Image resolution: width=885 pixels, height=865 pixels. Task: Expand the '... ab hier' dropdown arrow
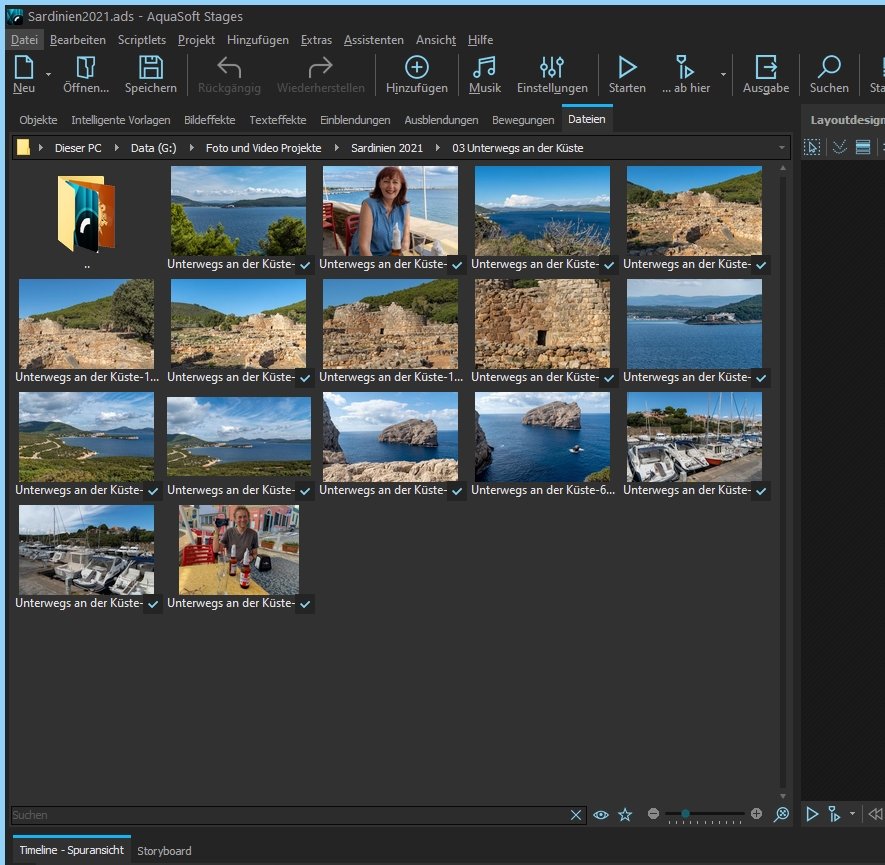coord(723,74)
